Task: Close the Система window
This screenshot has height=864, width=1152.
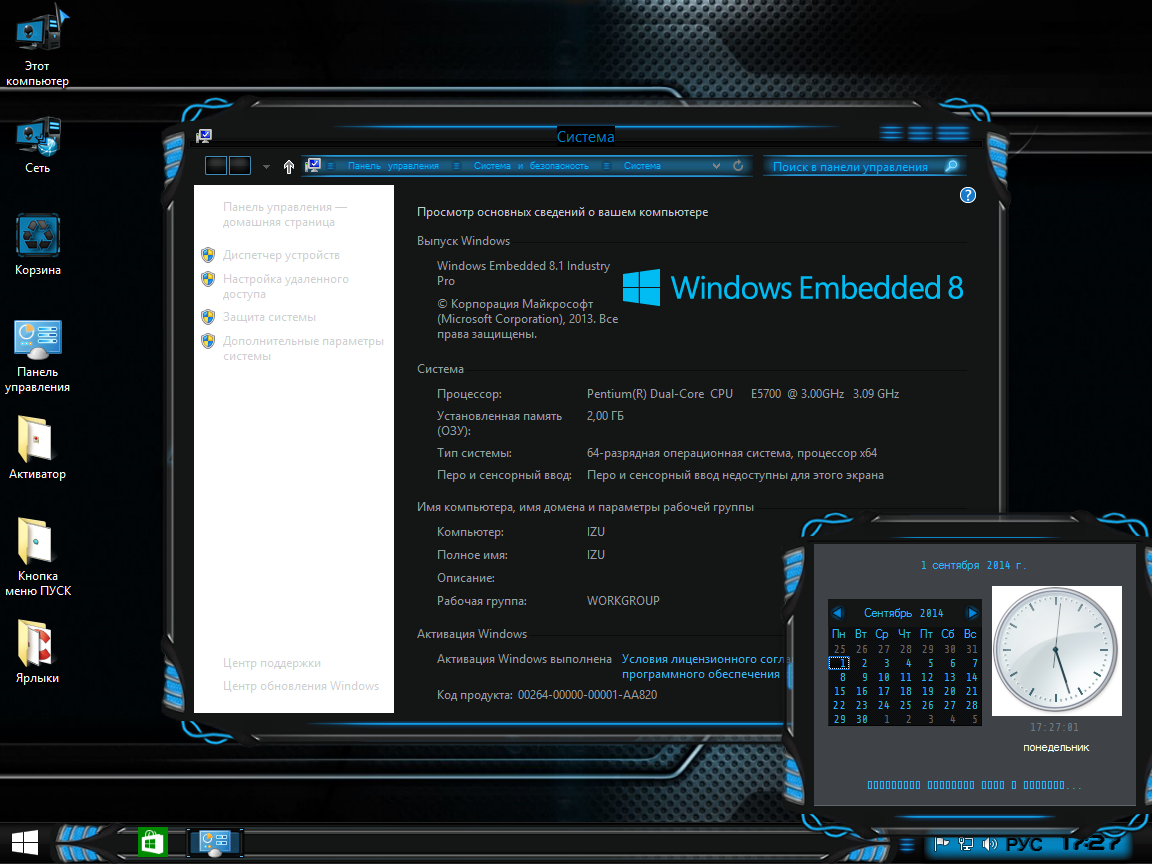Action: pyautogui.click(x=953, y=133)
